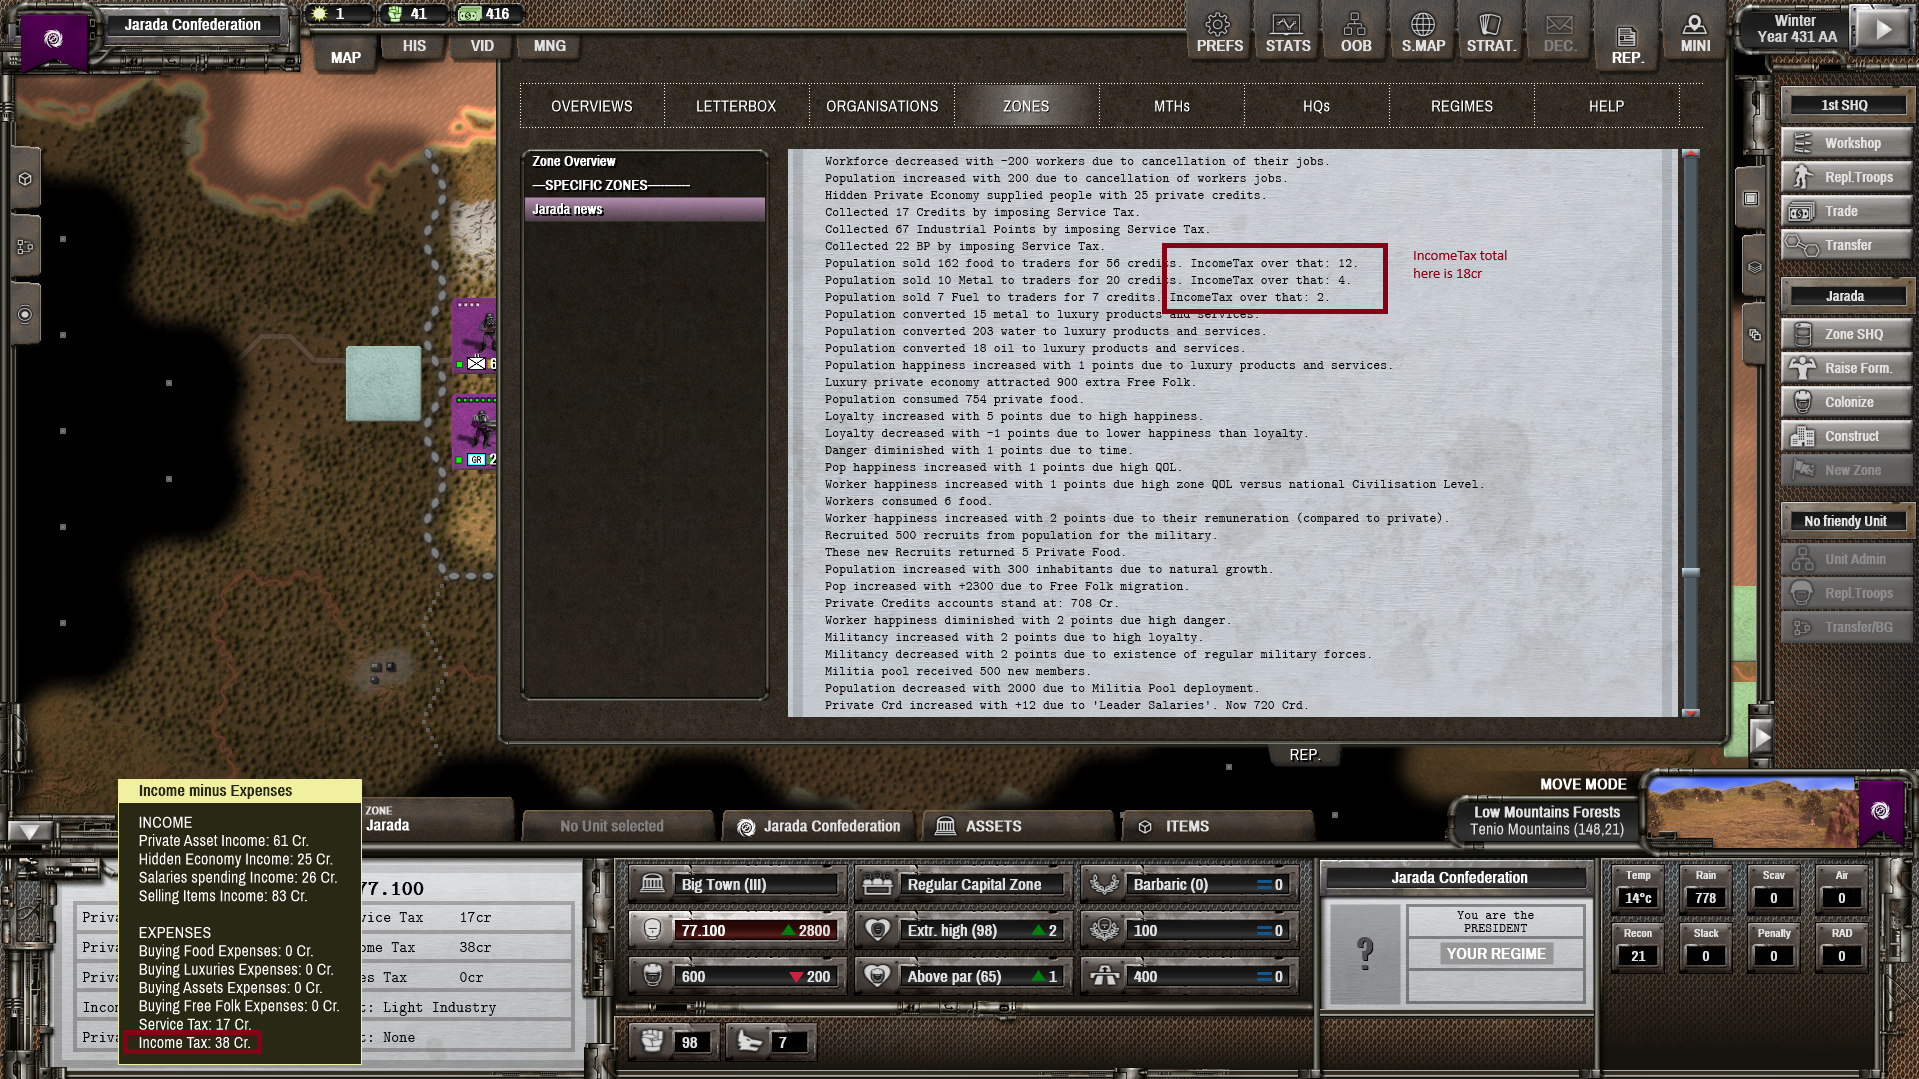Open the REP. reports icon
Viewport: 1919px width, 1079px height.
1627,44
